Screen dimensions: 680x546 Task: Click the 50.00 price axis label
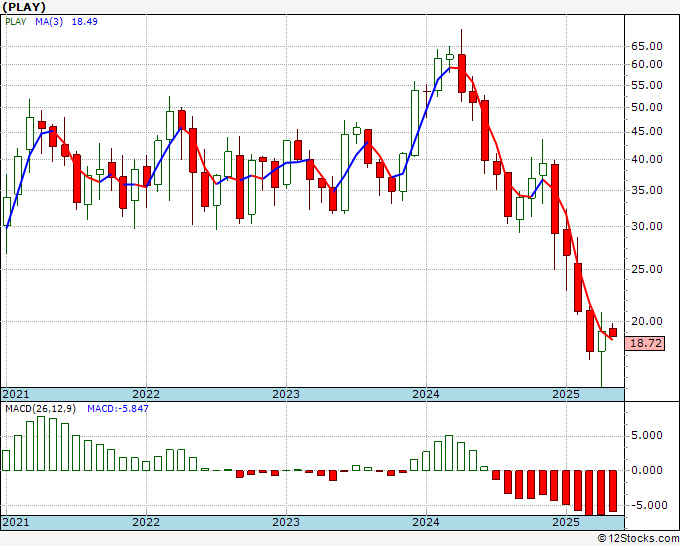tap(647, 107)
